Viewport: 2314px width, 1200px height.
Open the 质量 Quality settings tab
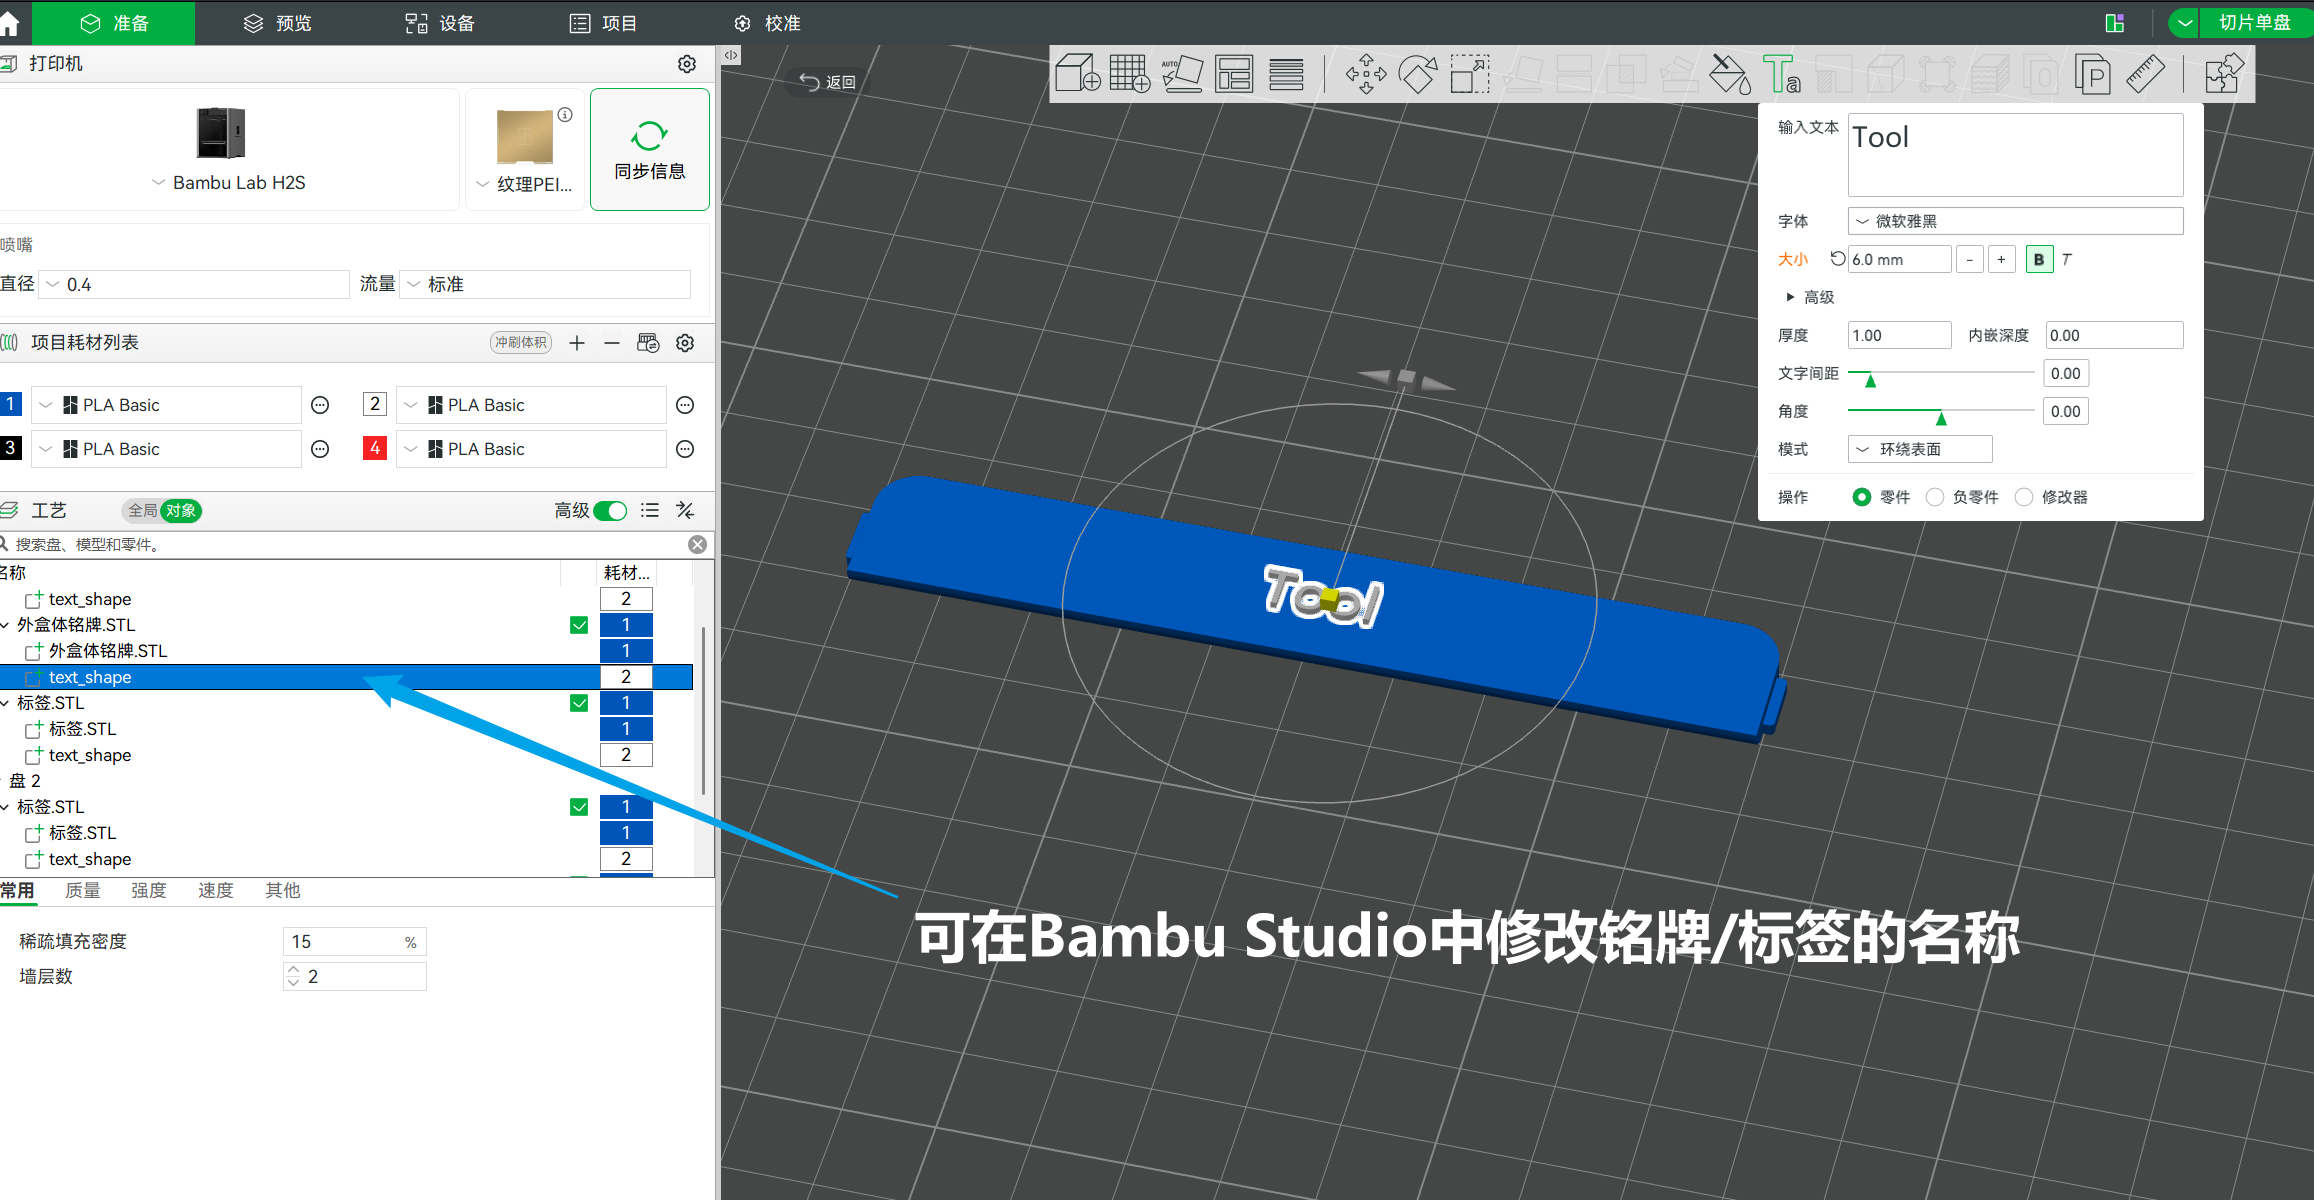tap(83, 890)
